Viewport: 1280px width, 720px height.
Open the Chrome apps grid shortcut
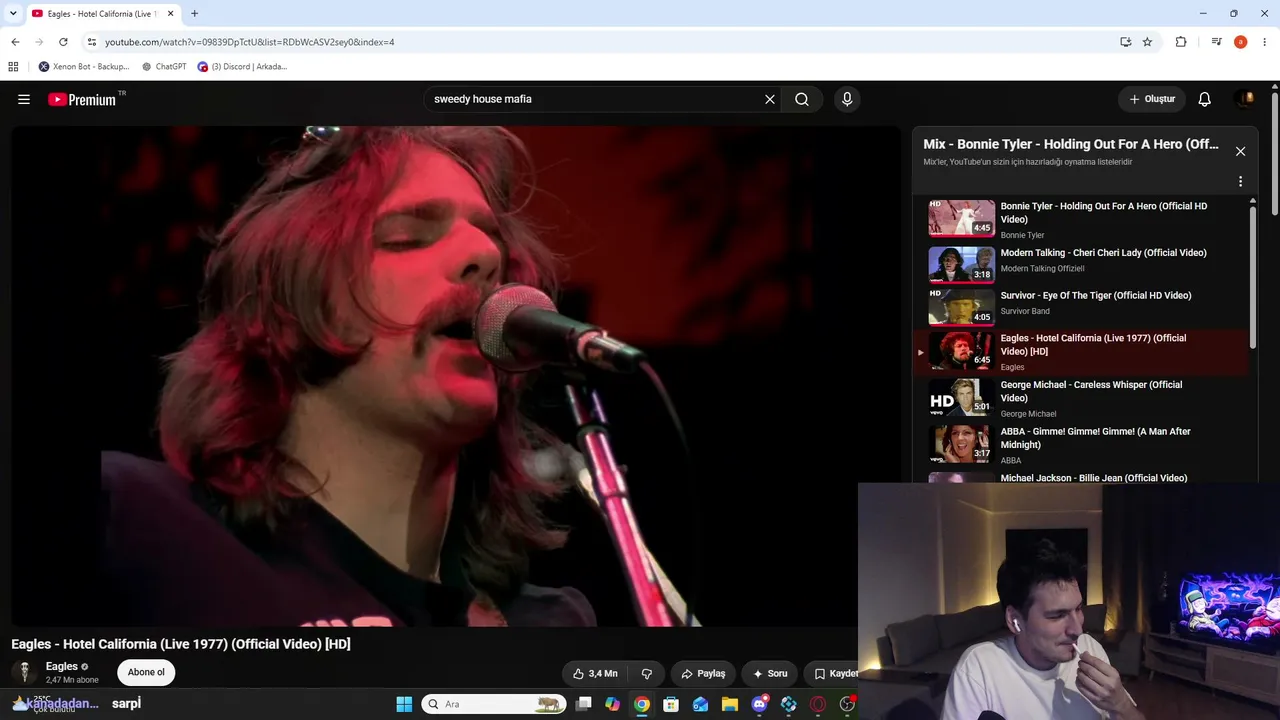pyautogui.click(x=13, y=67)
